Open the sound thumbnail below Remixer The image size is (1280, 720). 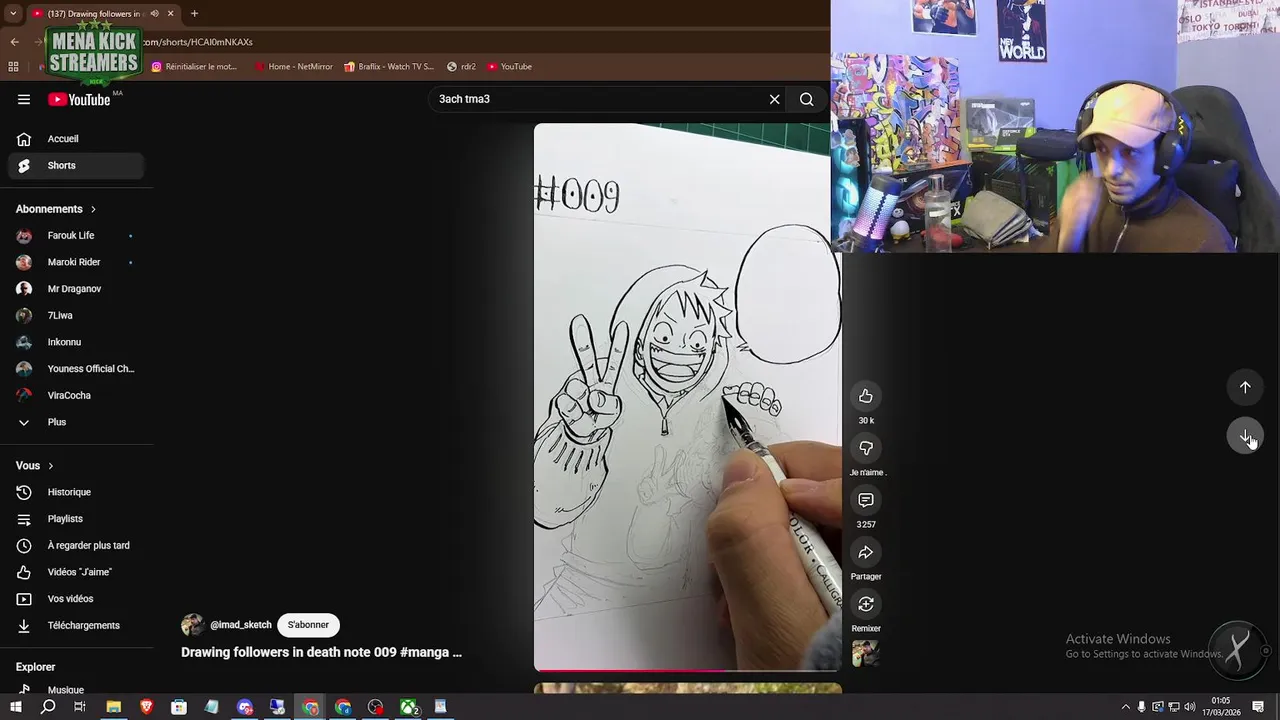click(866, 653)
